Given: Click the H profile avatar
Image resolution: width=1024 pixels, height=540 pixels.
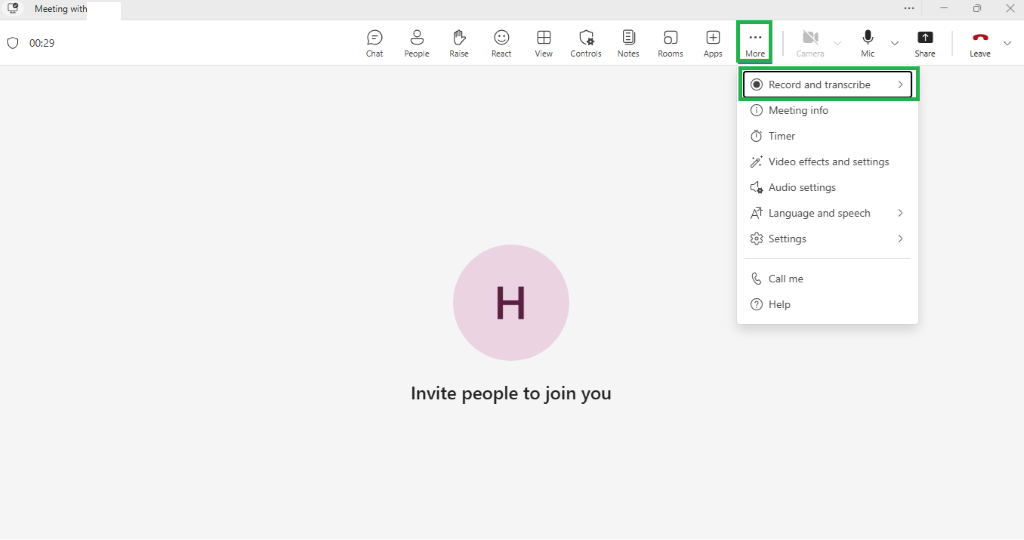Looking at the screenshot, I should [x=511, y=302].
